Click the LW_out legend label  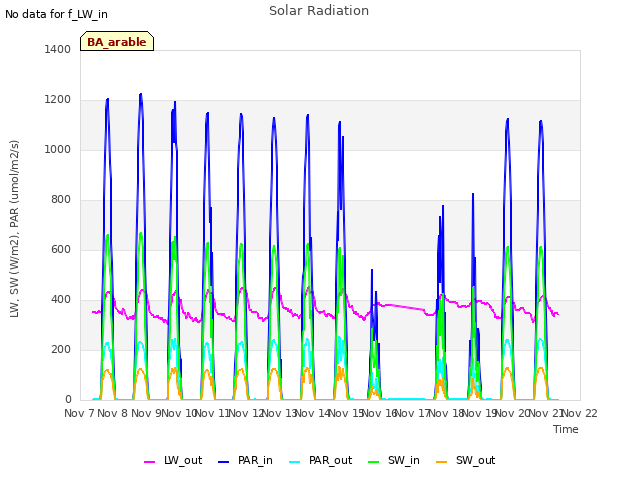pyautogui.click(x=183, y=460)
